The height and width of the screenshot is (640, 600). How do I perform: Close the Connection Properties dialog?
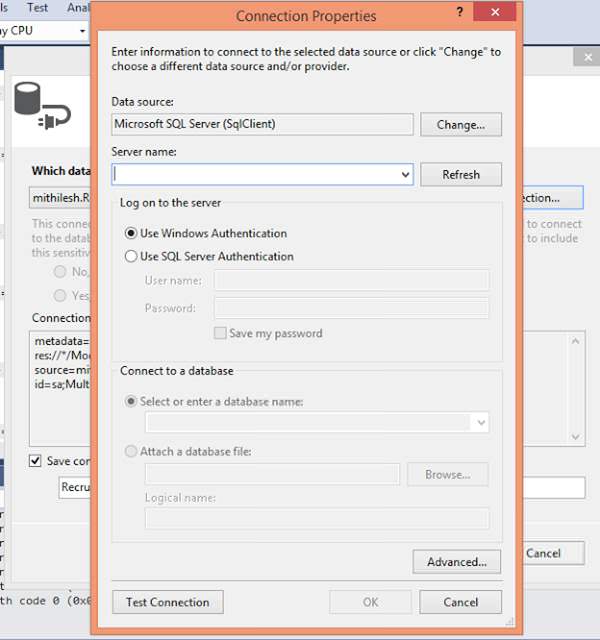[495, 12]
